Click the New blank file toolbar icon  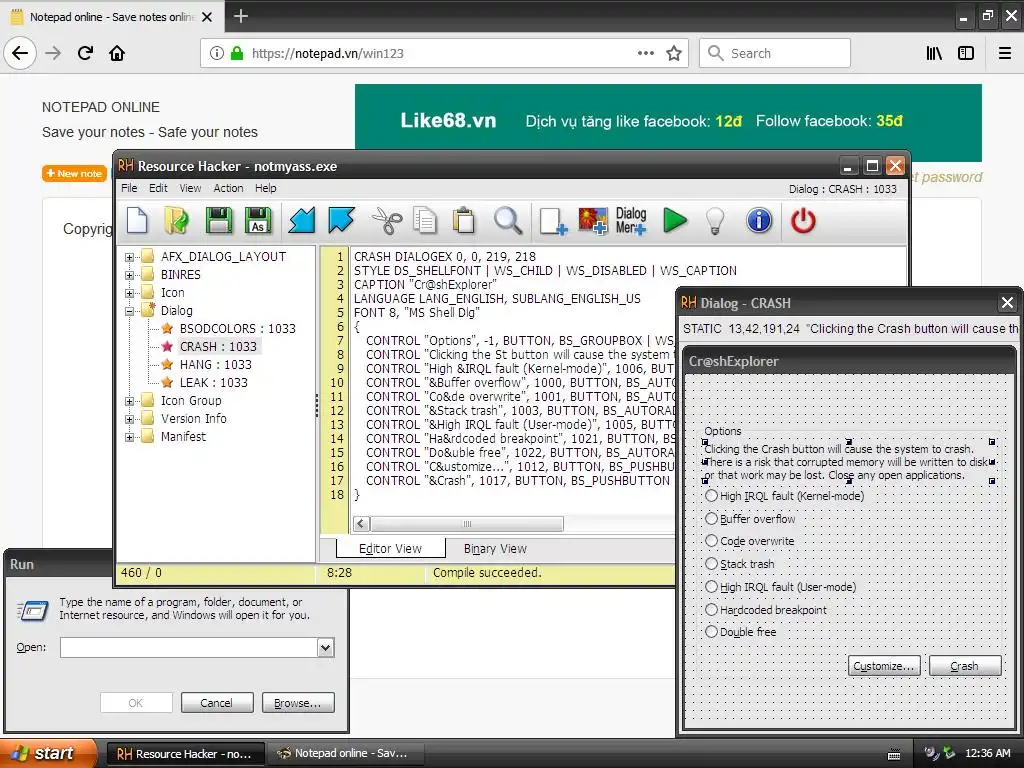coord(137,220)
